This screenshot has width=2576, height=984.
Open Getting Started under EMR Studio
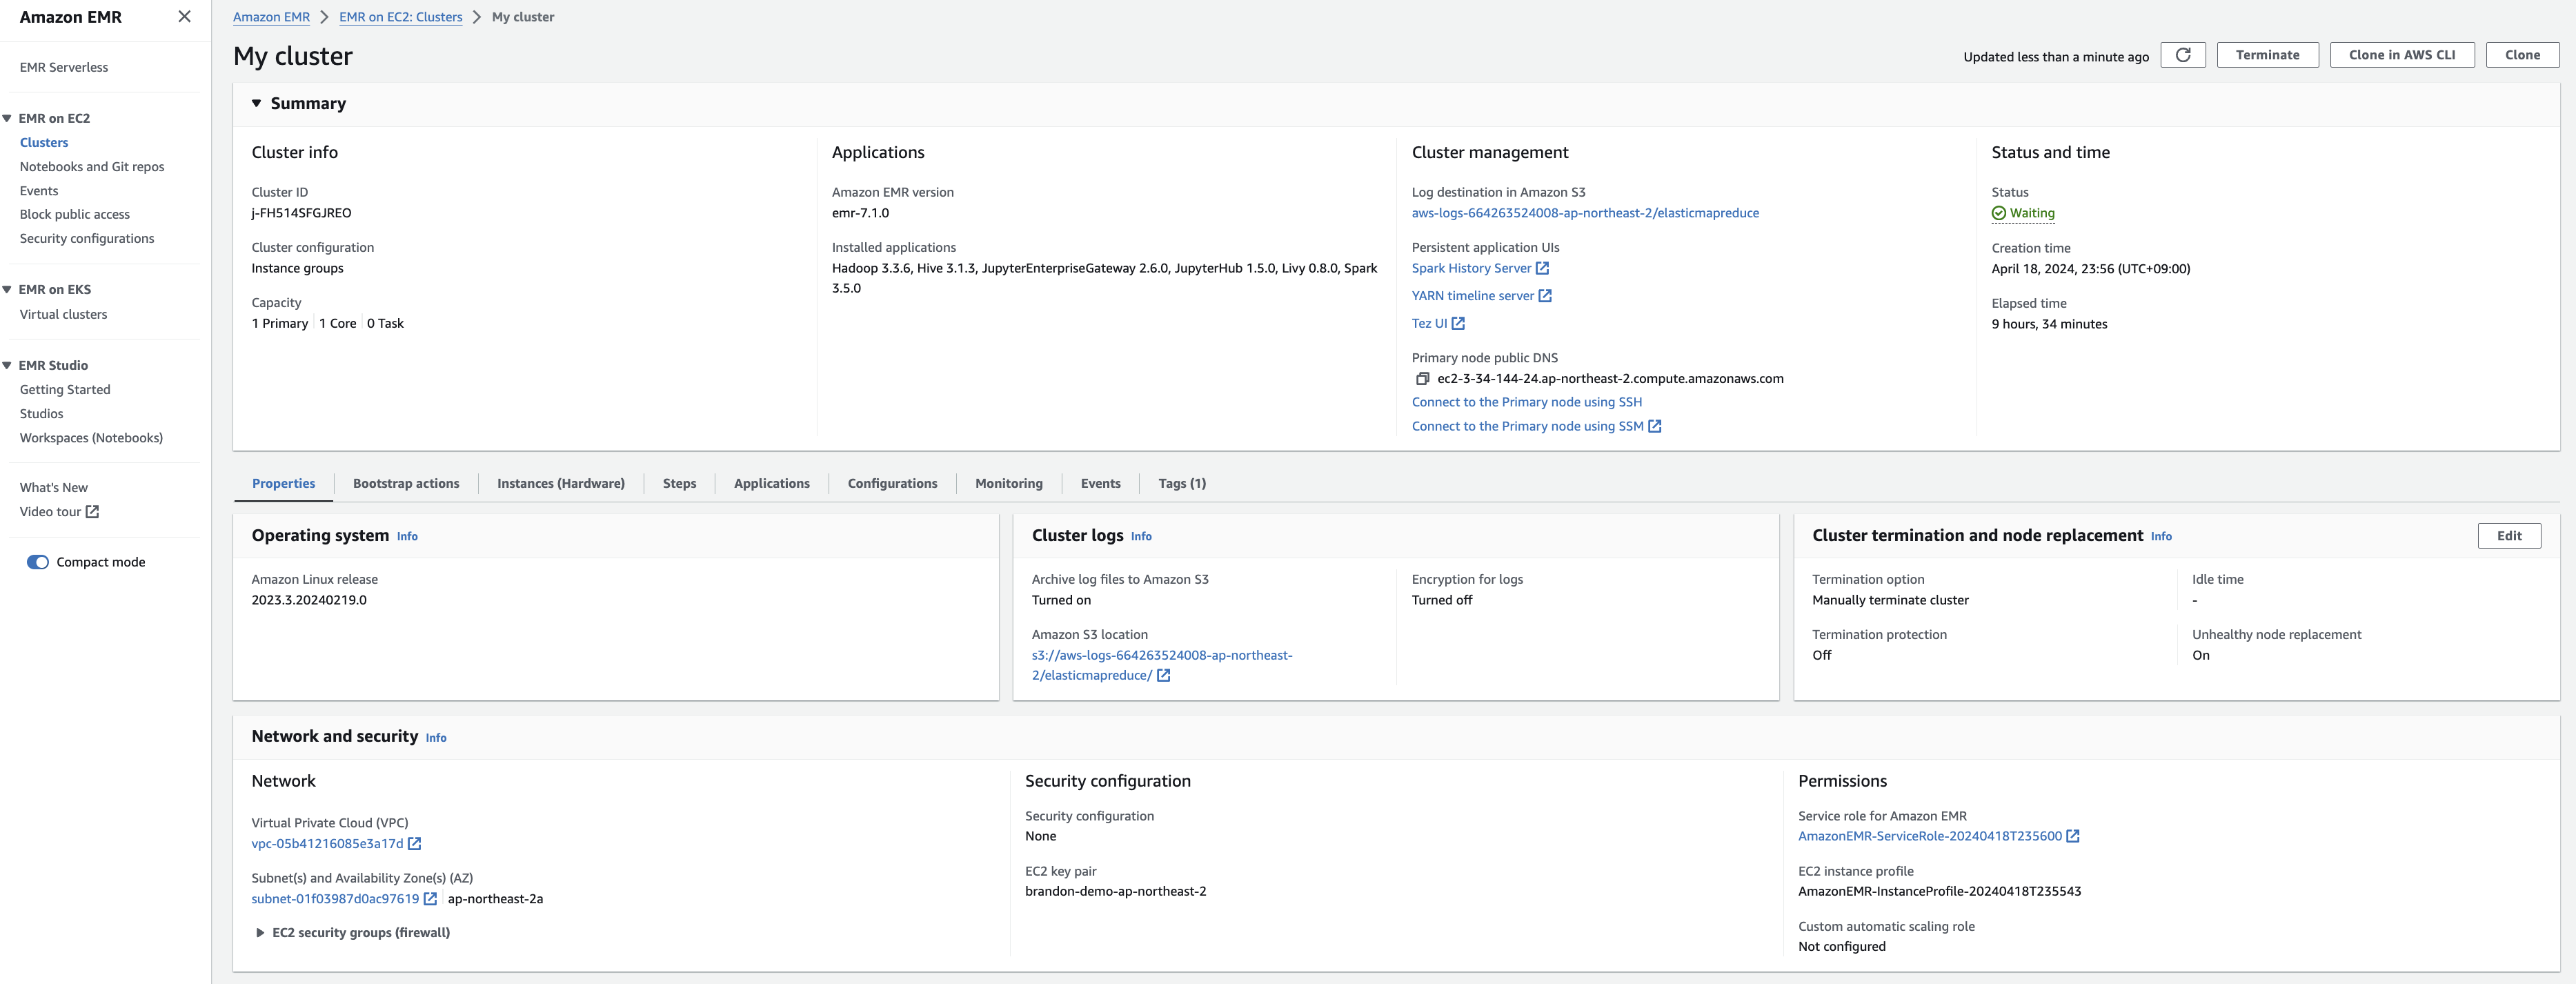[65, 389]
